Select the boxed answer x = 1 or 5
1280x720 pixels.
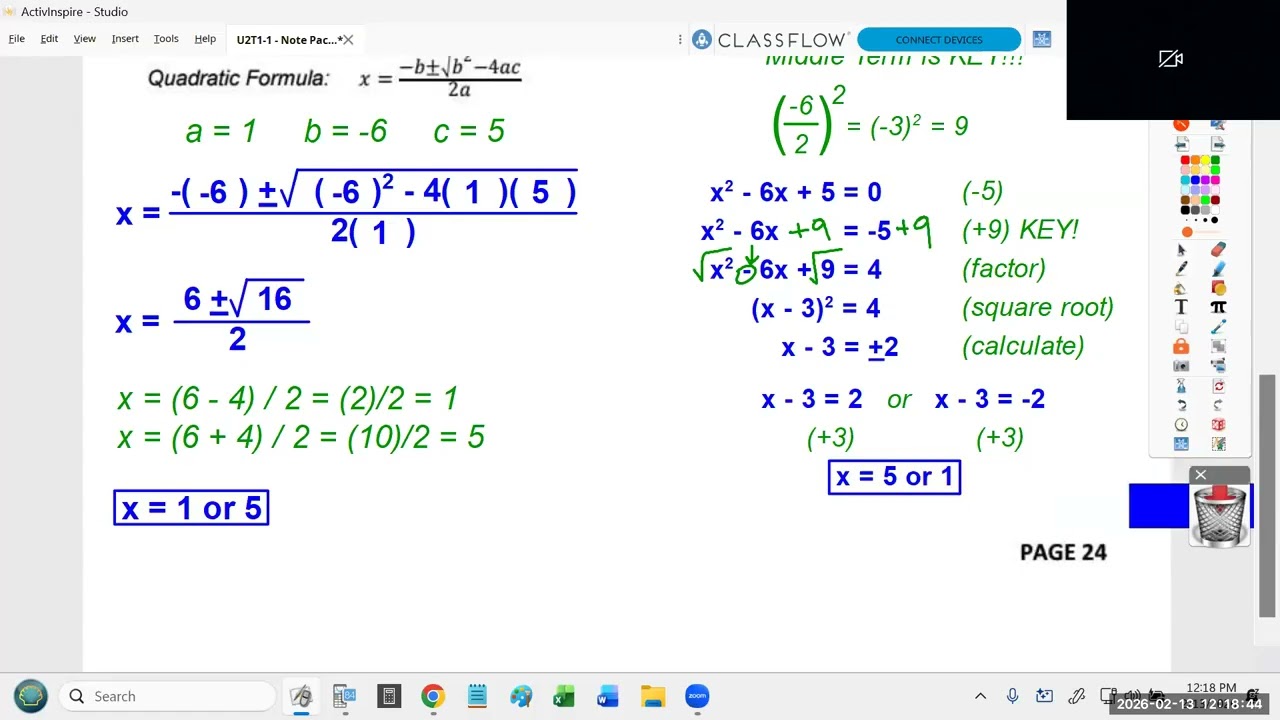click(191, 508)
